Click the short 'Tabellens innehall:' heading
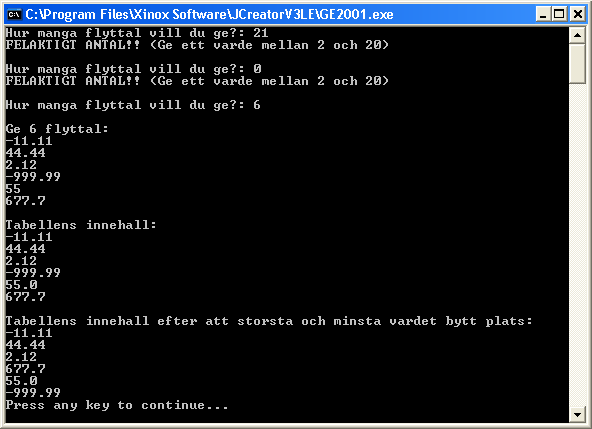 tap(81, 225)
